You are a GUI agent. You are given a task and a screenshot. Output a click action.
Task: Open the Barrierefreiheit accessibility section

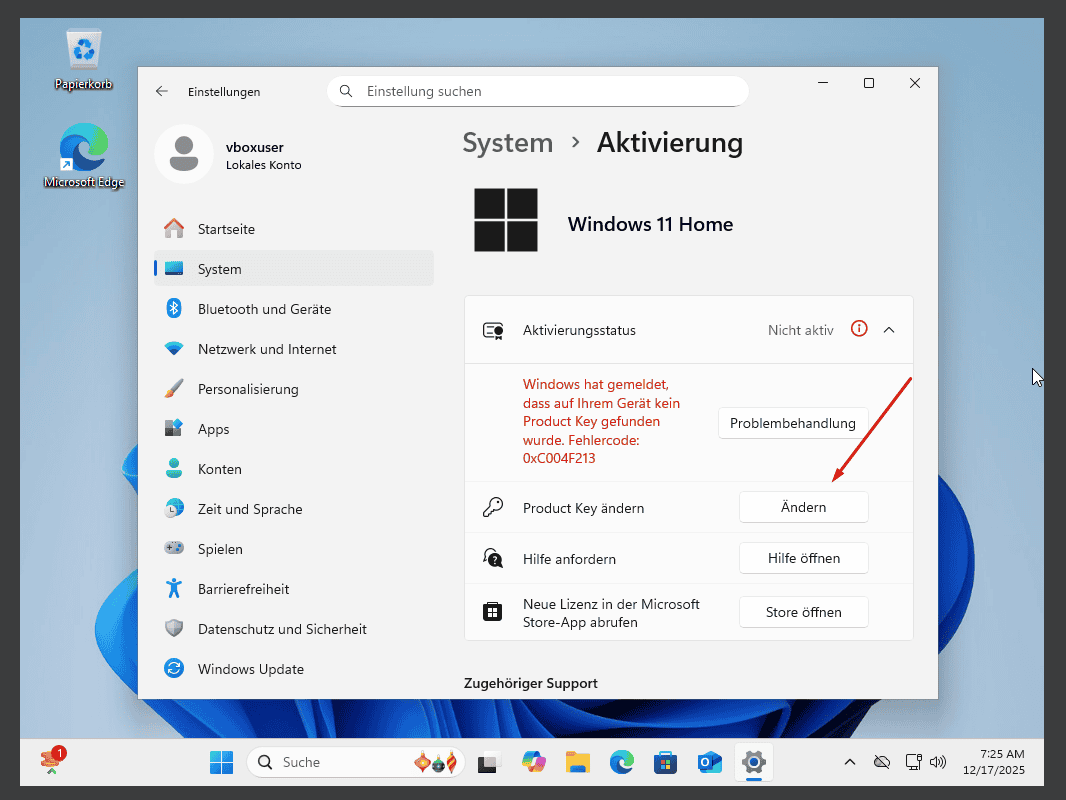click(243, 589)
